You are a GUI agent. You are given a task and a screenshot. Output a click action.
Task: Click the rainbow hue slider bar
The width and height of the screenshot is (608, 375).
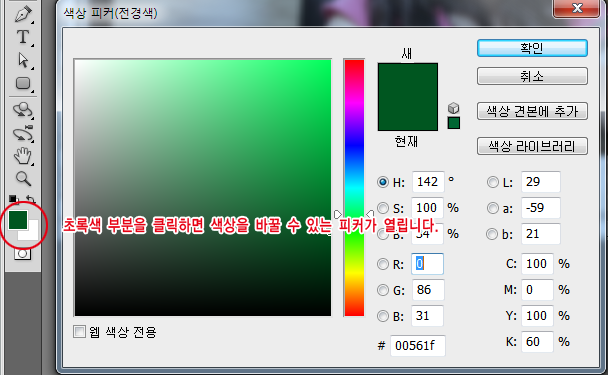[354, 188]
